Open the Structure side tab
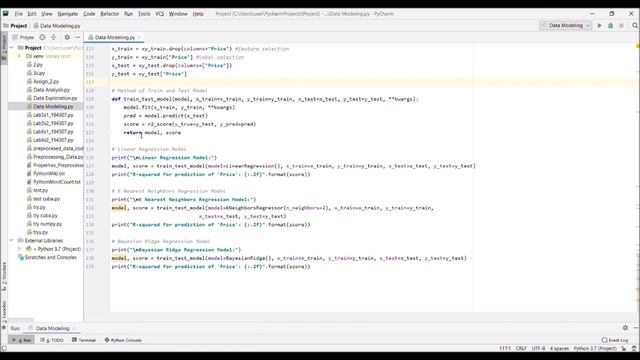 (x=4, y=276)
